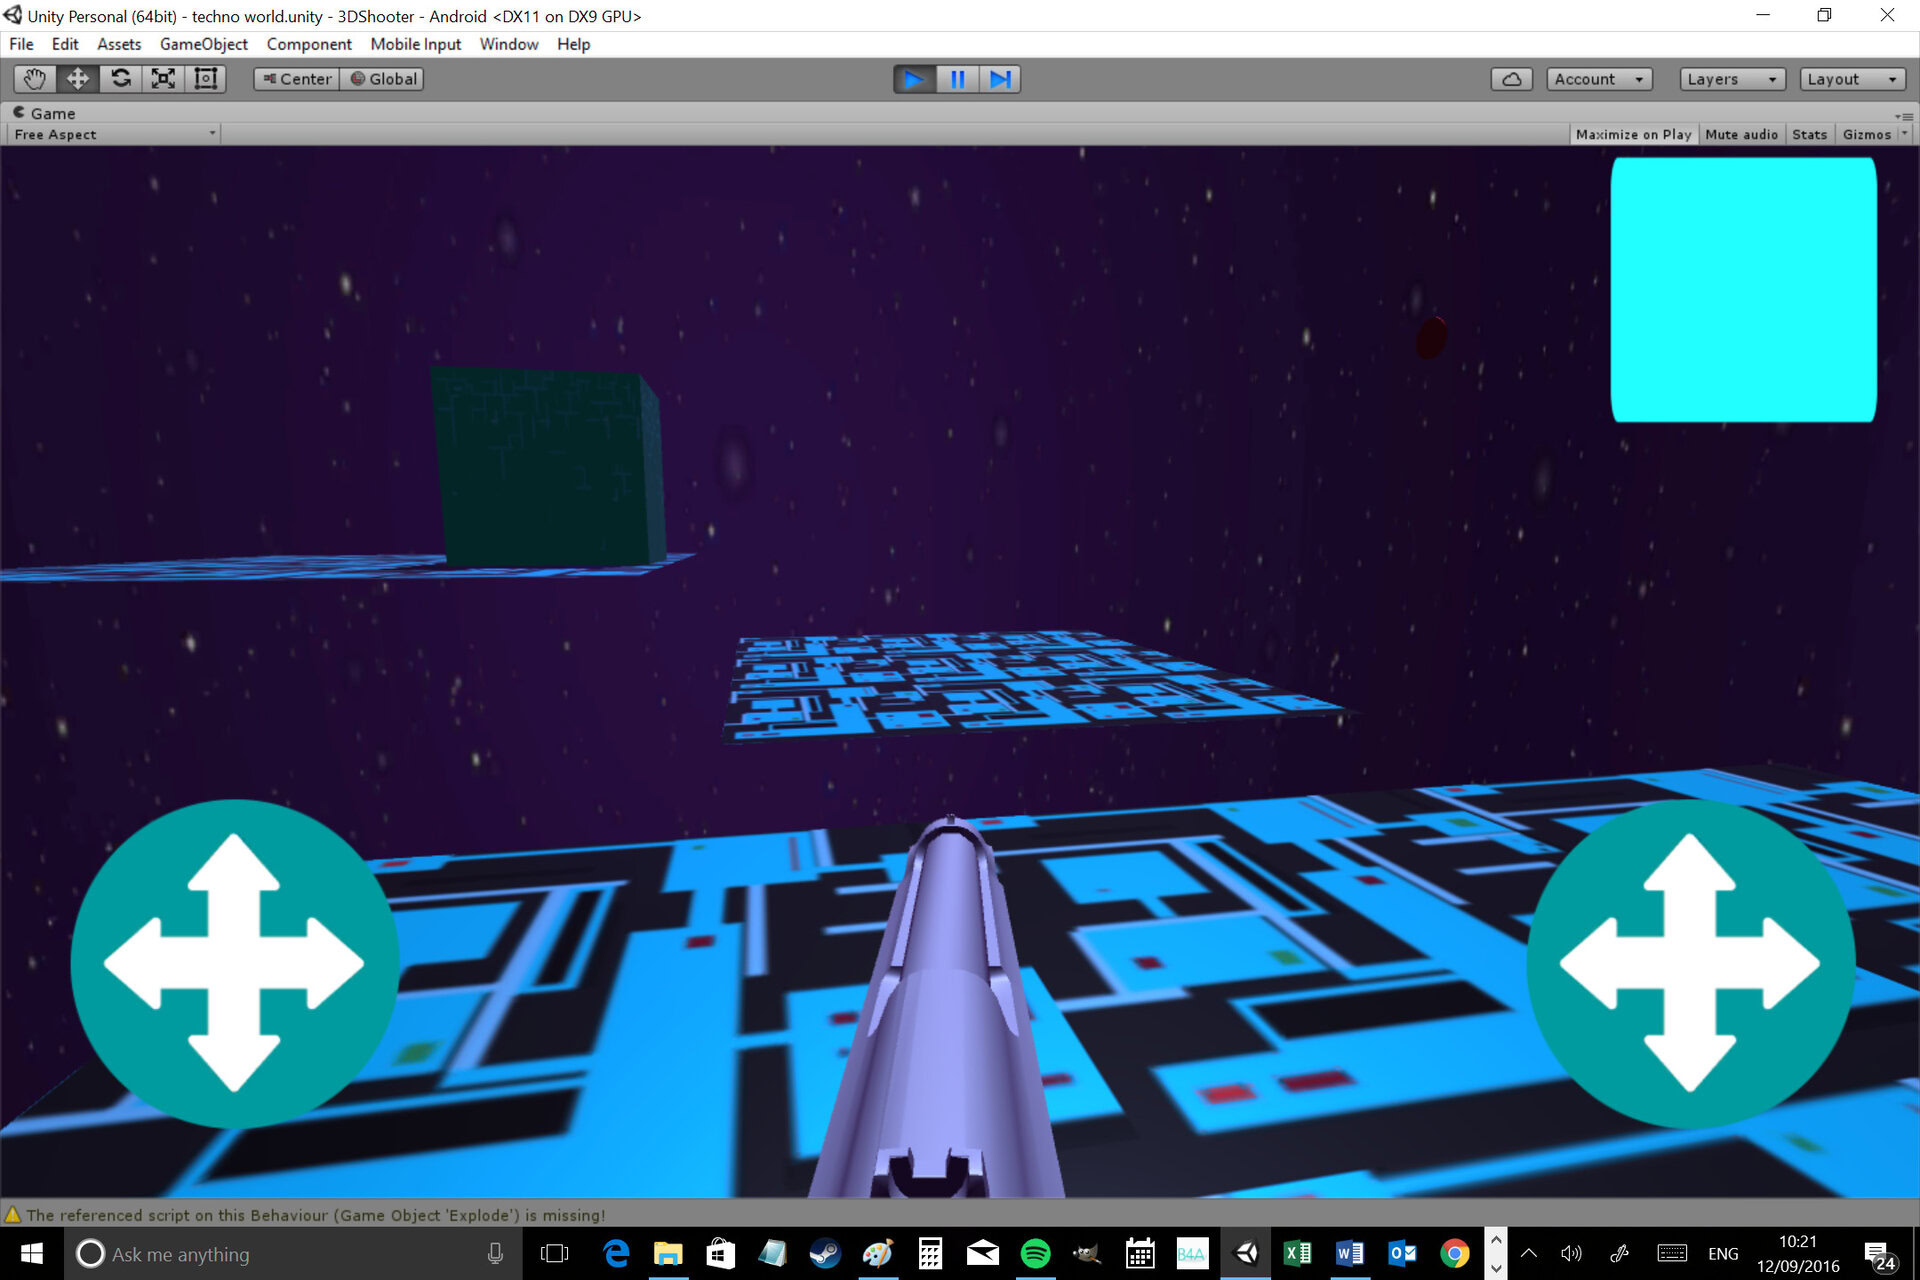Select the Scale tool
Viewport: 1920px width, 1280px height.
pyautogui.click(x=163, y=79)
